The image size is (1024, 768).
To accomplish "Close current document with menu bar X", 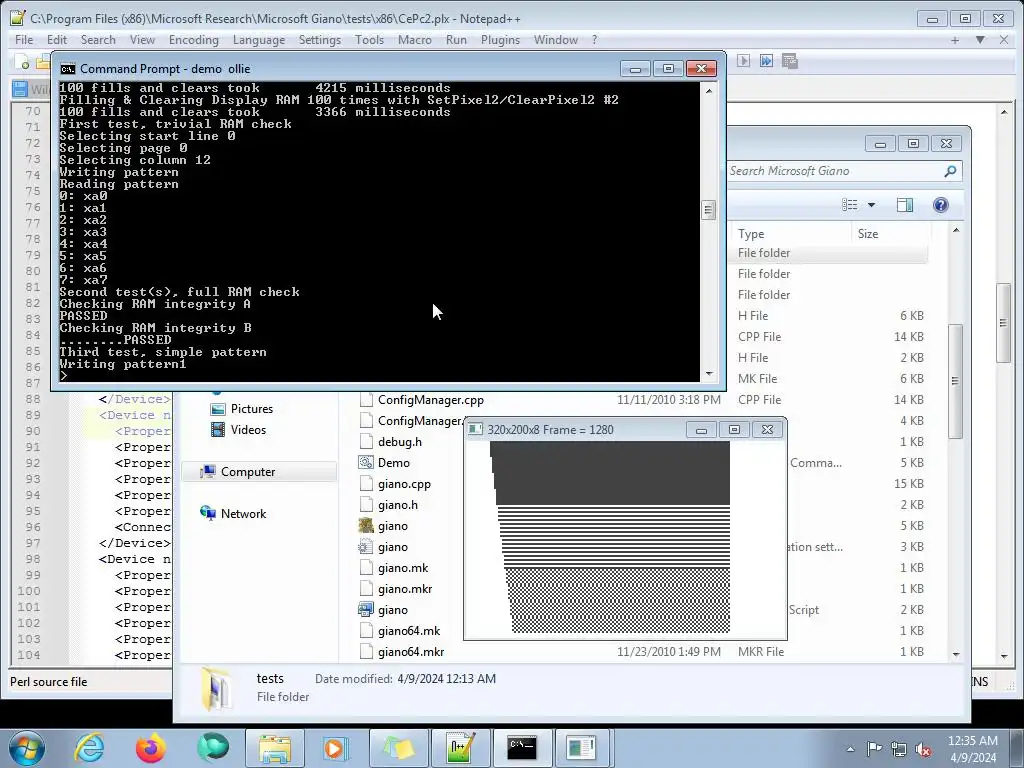I will 1004,40.
